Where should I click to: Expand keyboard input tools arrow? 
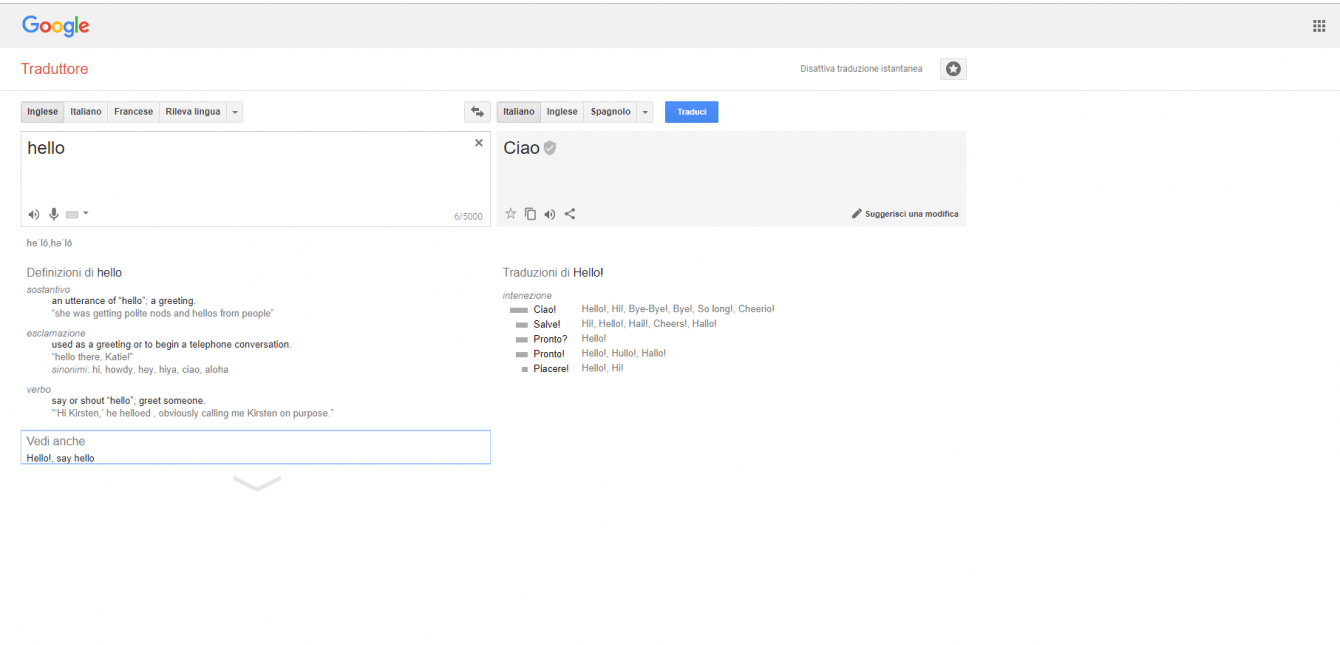coord(86,213)
